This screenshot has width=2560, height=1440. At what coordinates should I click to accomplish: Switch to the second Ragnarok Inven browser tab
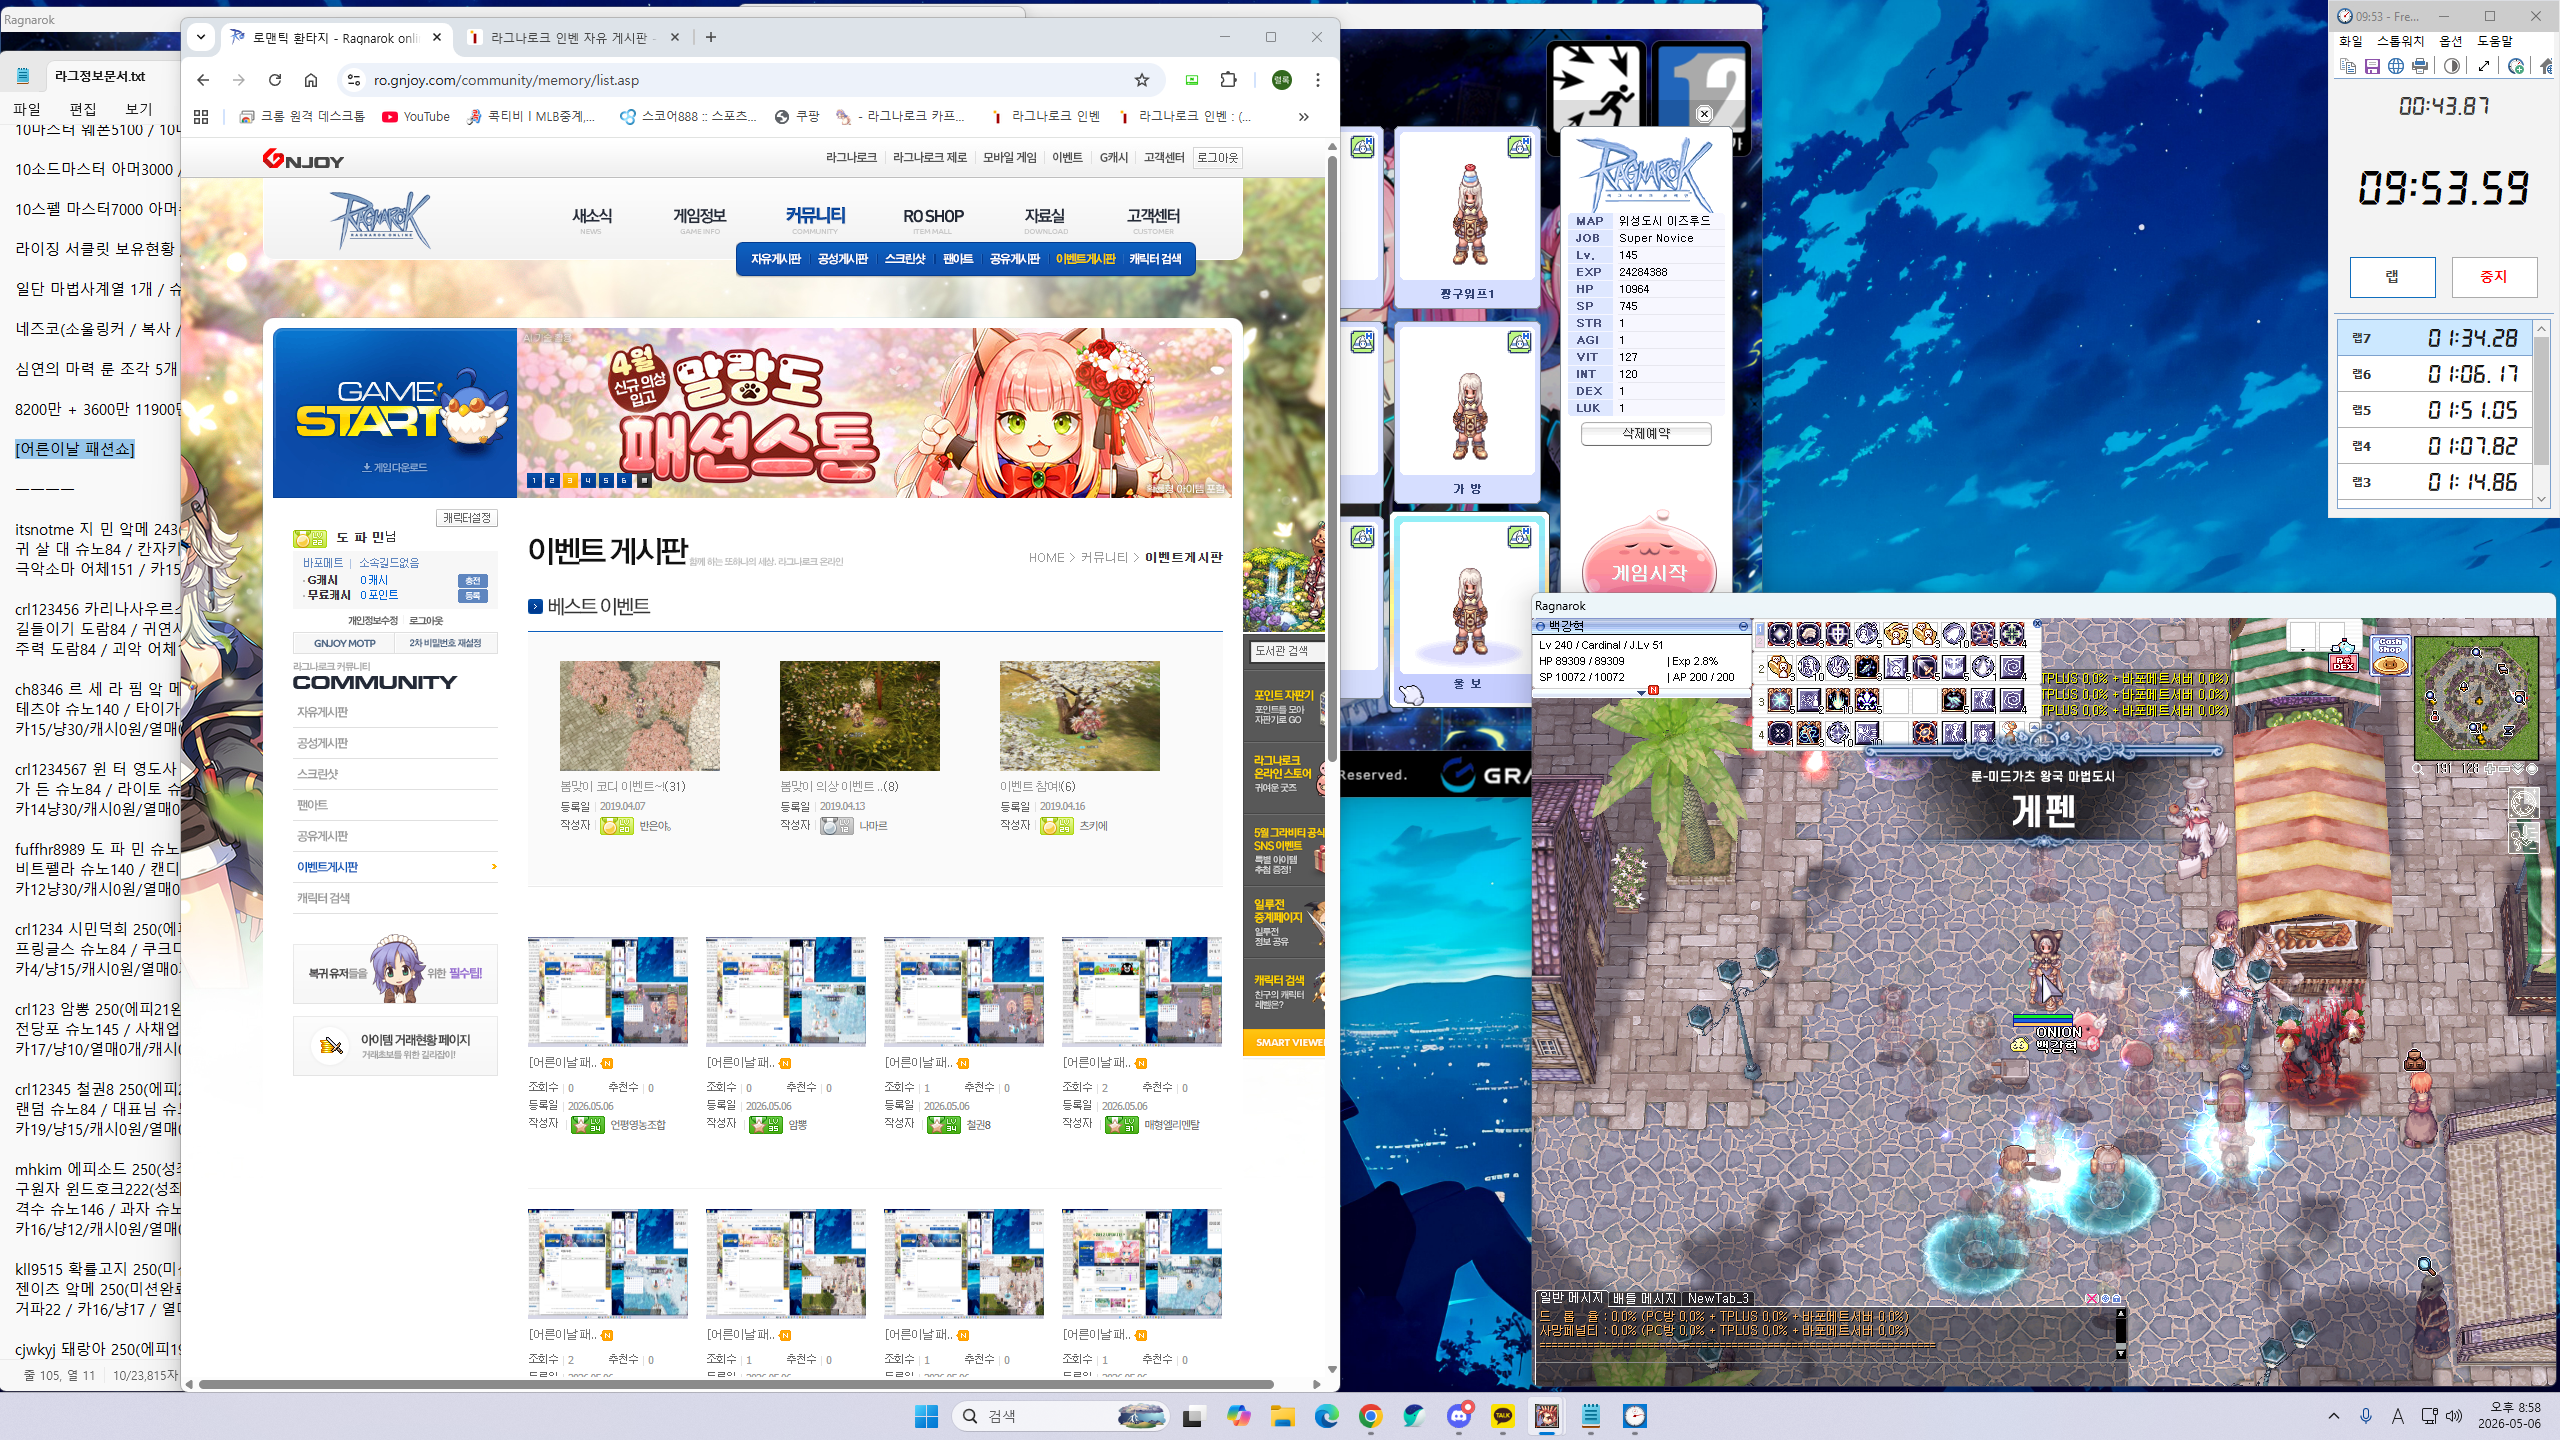572,37
